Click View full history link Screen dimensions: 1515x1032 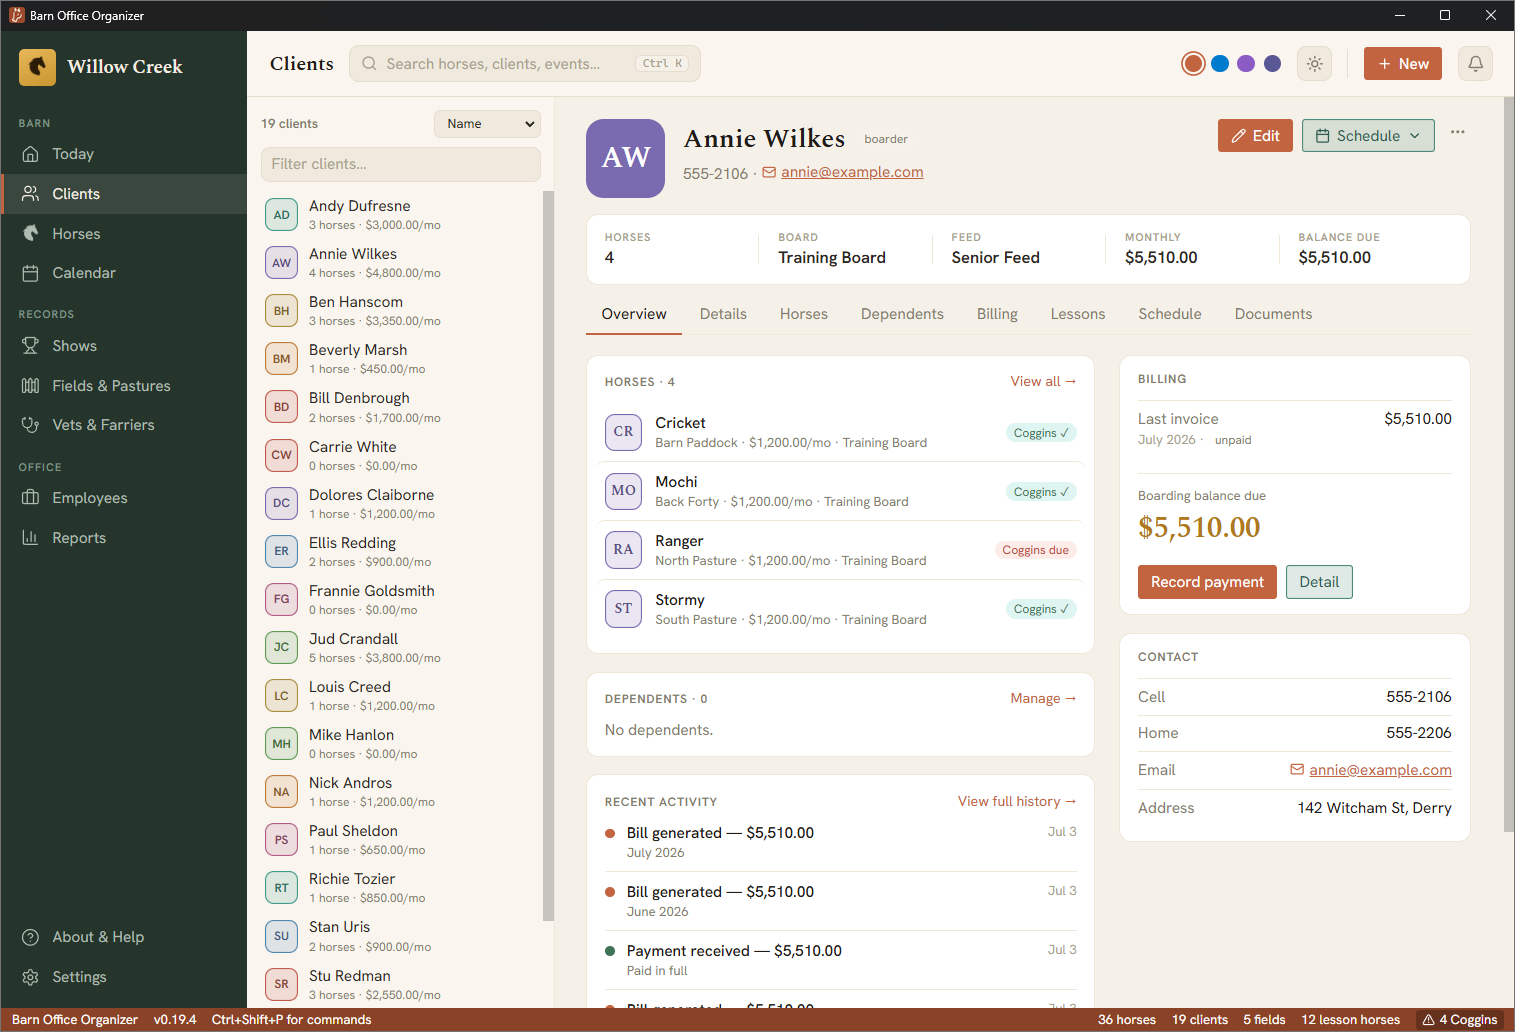point(1017,802)
